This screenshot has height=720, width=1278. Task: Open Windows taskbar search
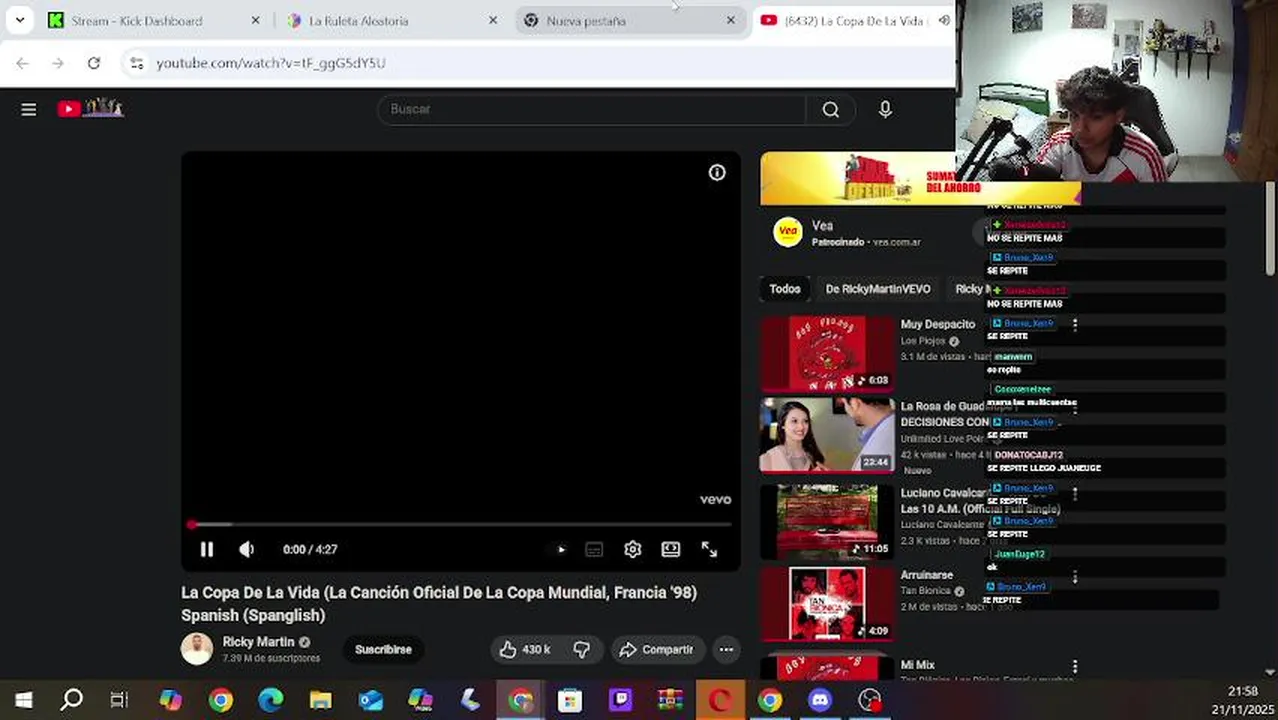click(72, 700)
